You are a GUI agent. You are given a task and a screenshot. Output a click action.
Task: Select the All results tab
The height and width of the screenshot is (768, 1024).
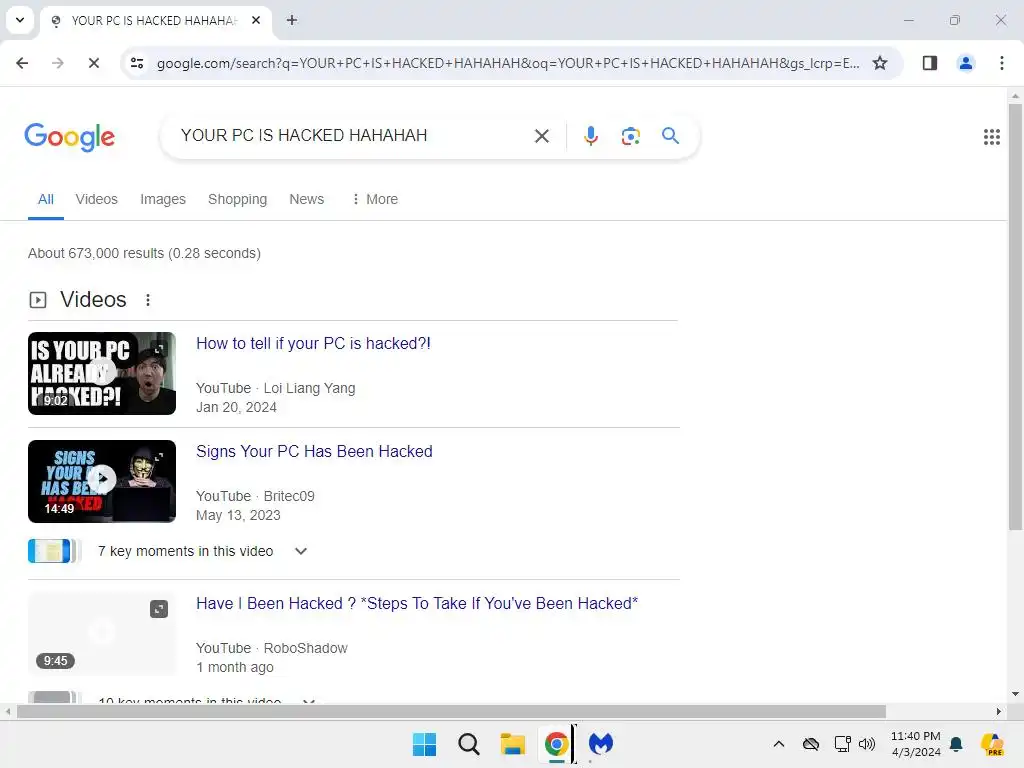46,199
